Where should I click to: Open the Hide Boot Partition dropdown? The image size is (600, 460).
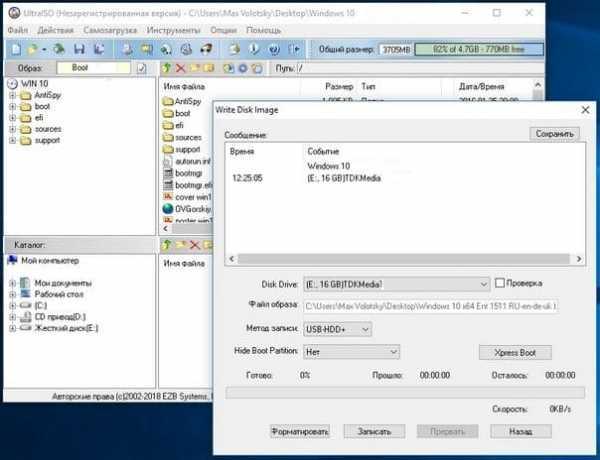(393, 352)
